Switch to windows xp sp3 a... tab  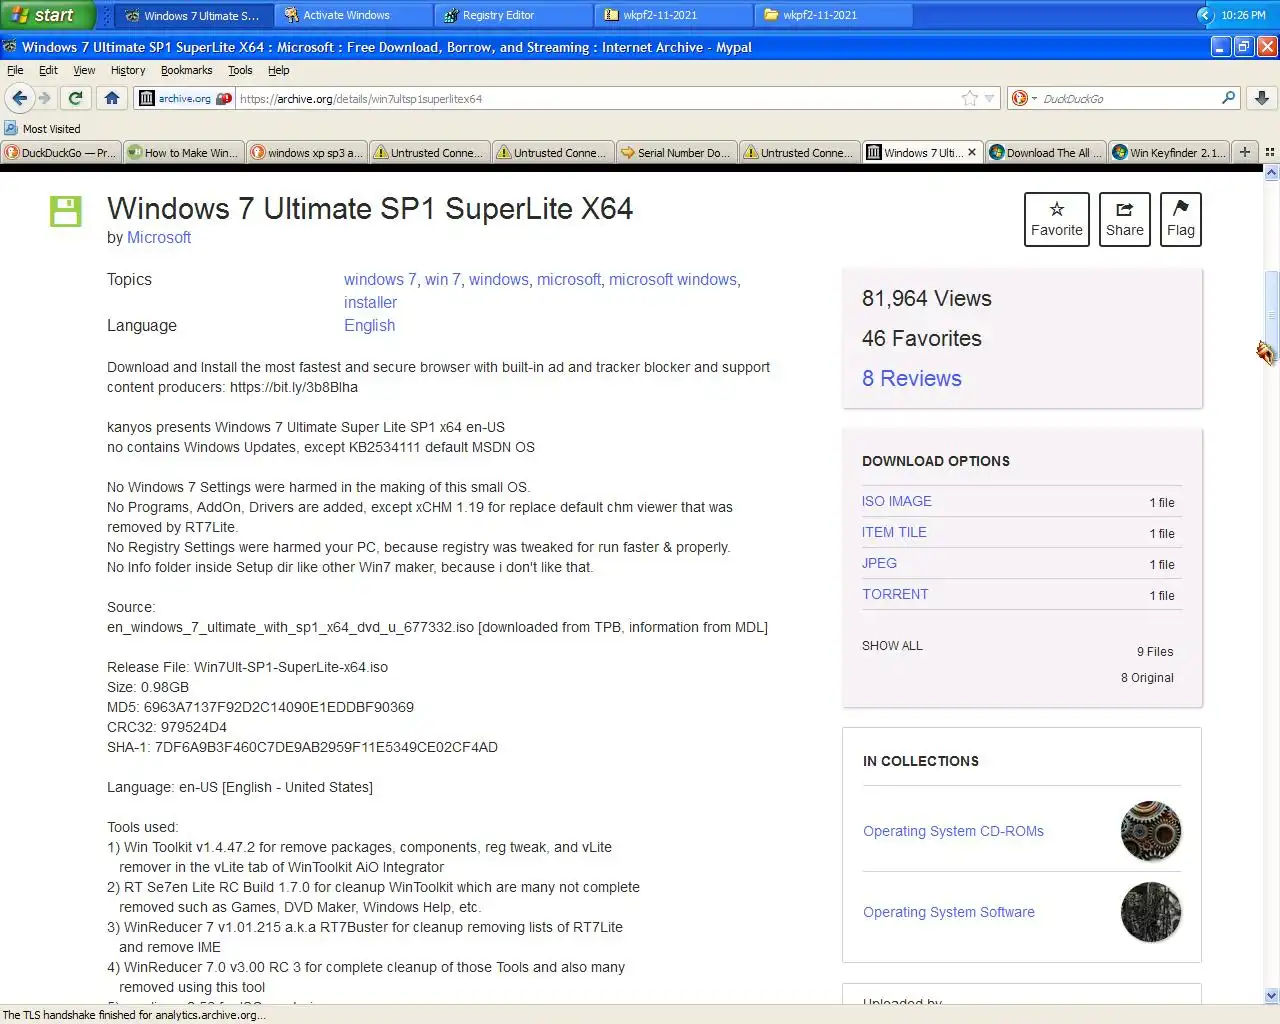point(306,152)
